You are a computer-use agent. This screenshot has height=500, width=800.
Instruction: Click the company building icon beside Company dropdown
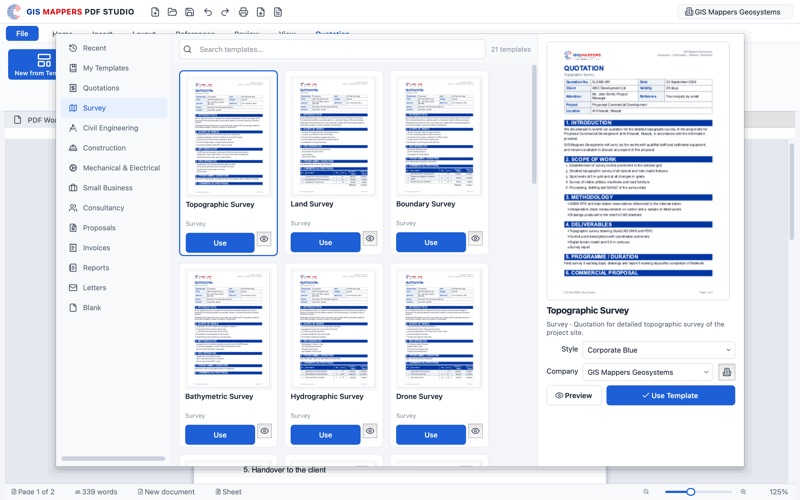727,372
